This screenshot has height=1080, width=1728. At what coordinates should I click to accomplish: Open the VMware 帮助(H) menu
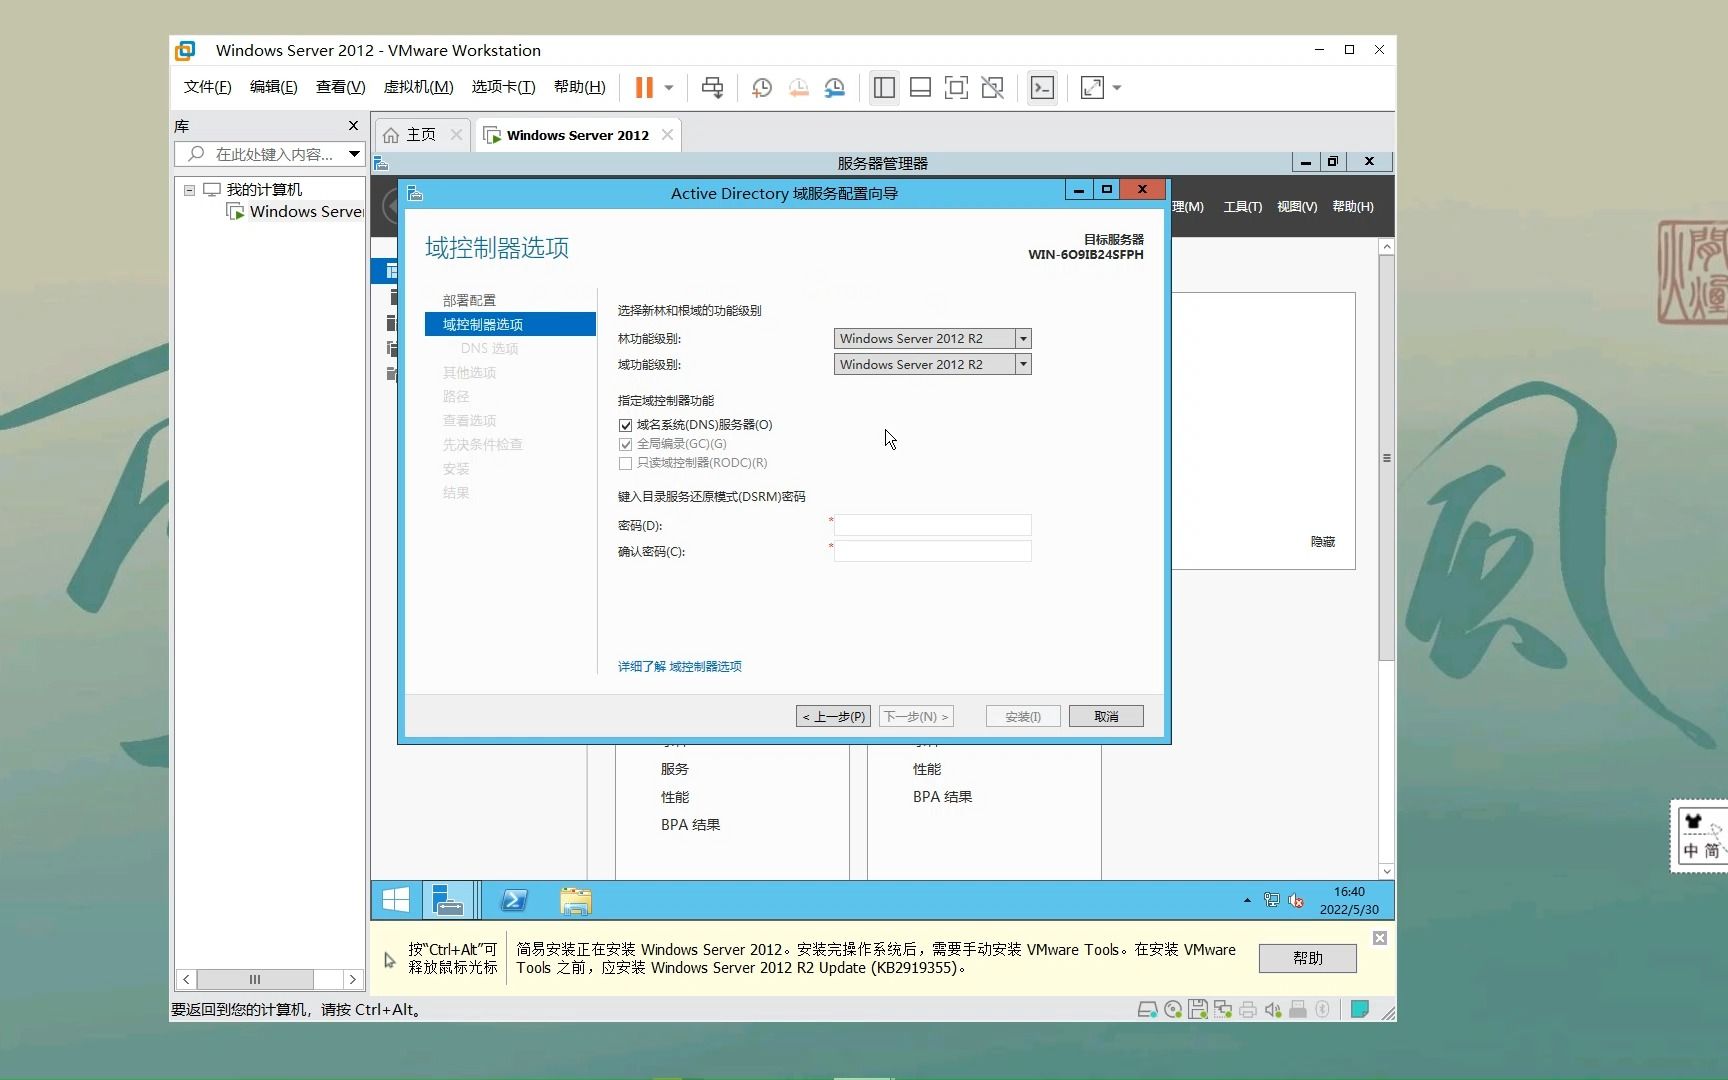pos(579,87)
